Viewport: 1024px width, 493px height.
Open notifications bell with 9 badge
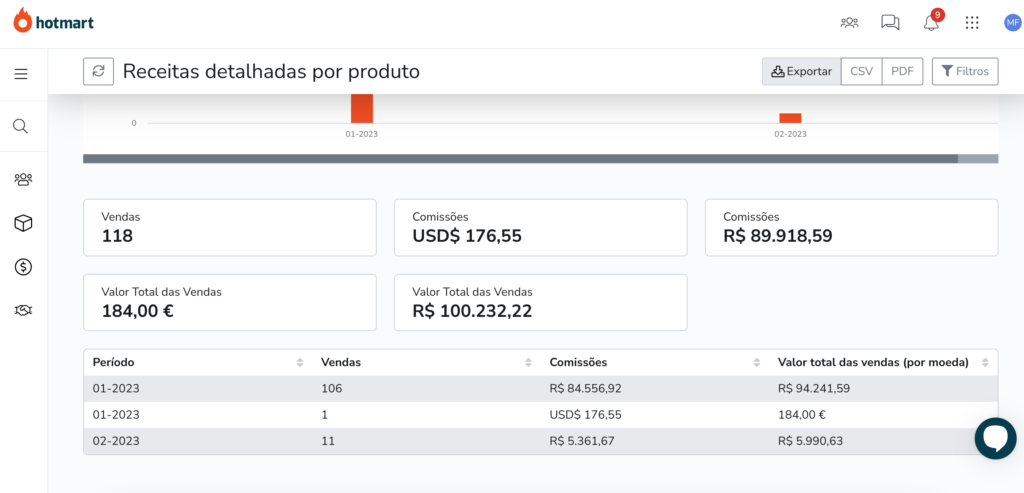(x=933, y=20)
